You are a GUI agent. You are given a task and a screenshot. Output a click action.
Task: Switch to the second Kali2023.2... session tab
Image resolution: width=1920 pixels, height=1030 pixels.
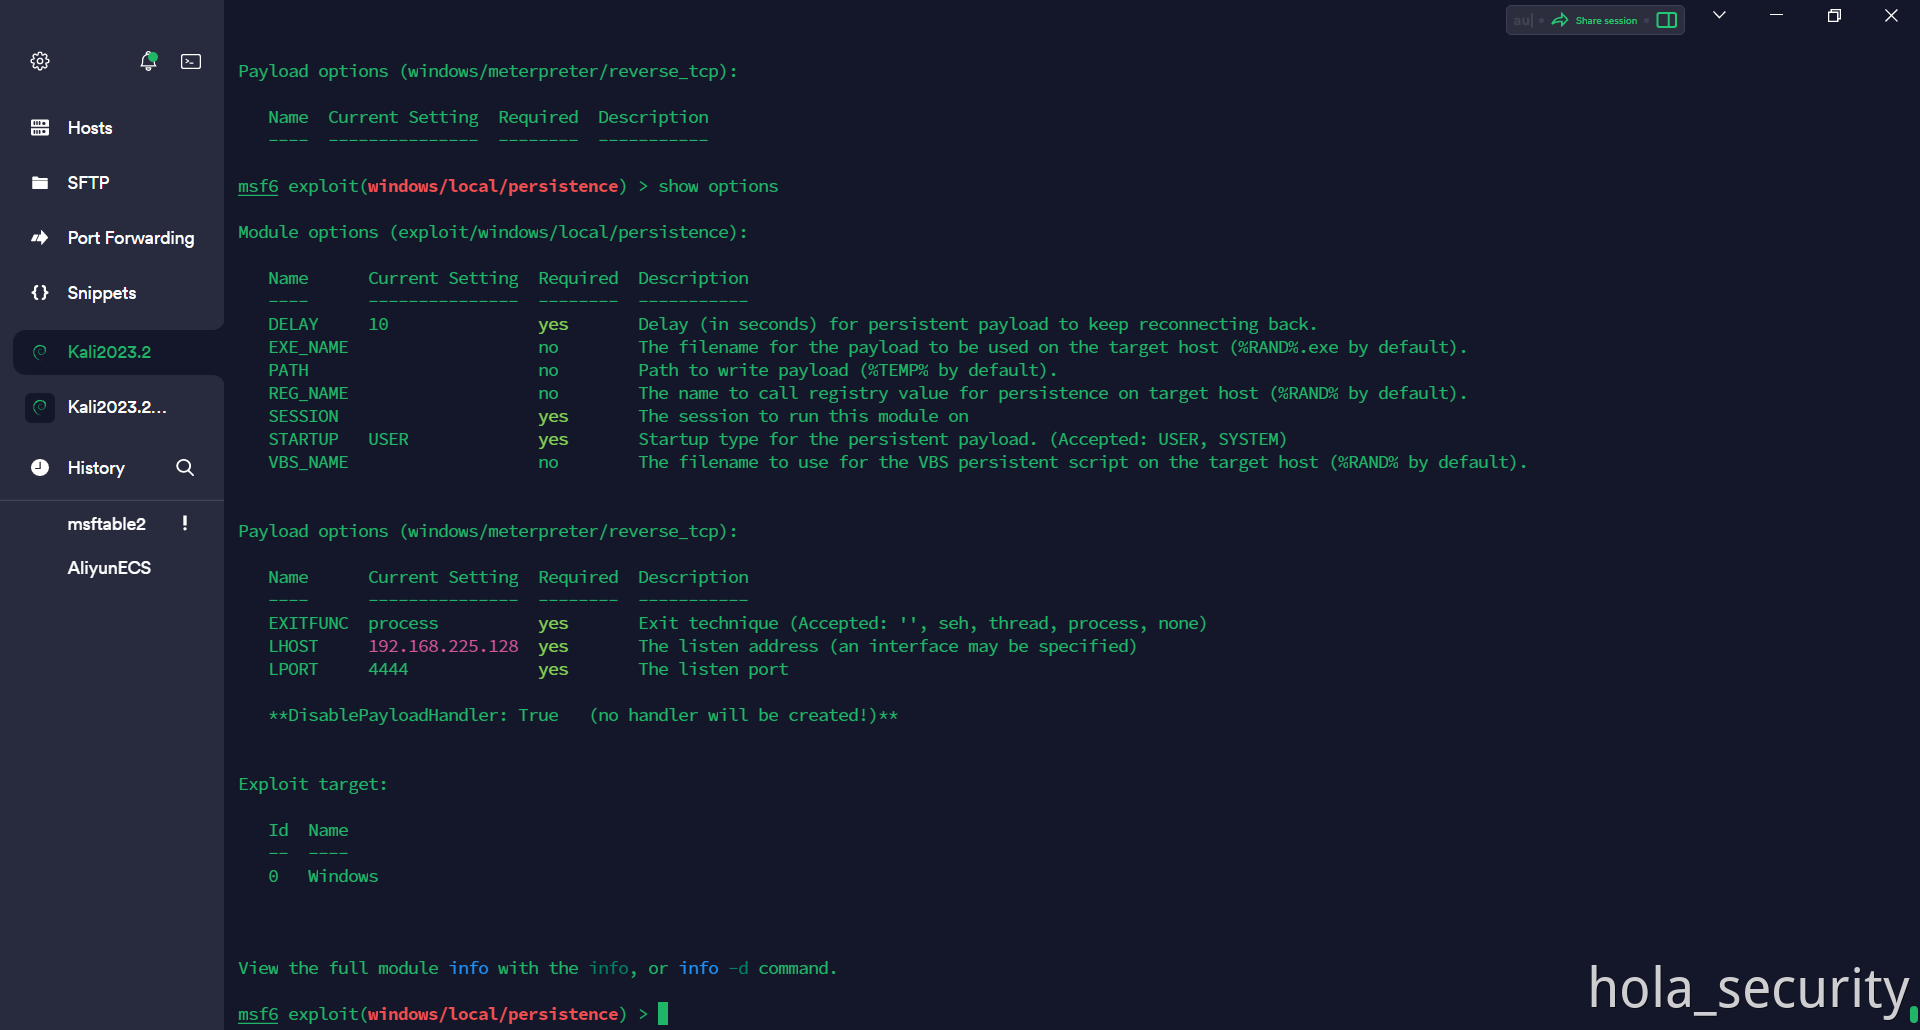116,407
